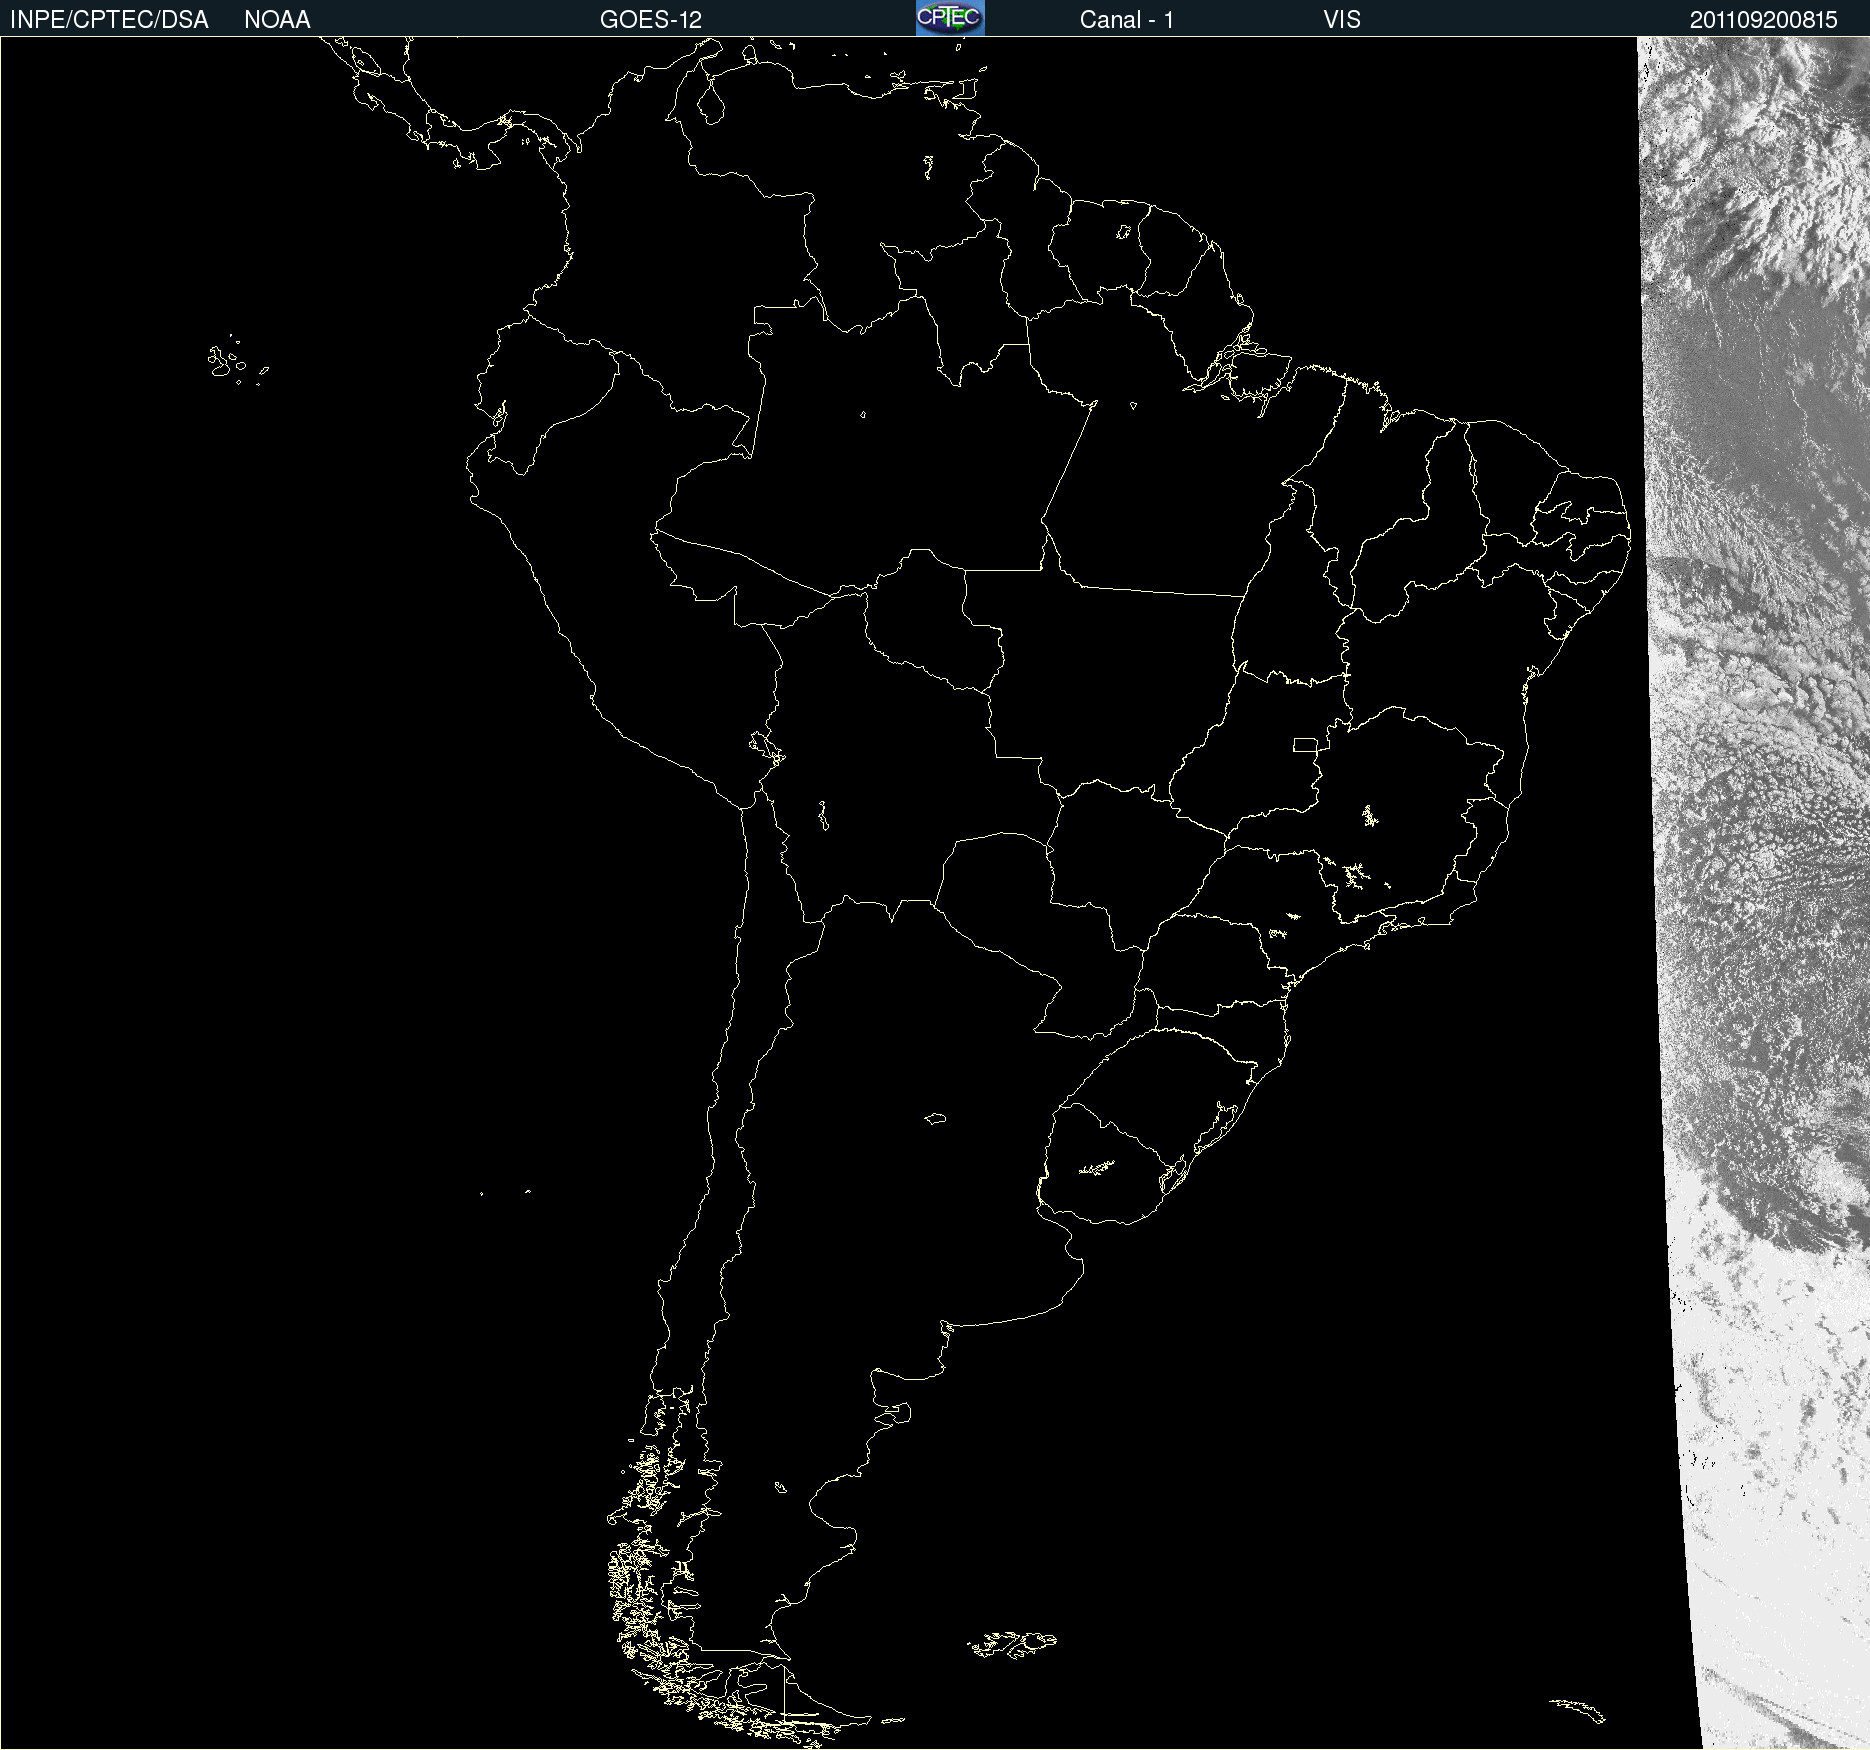Click the VIS channel label
The height and width of the screenshot is (1750, 1870).
tap(1342, 20)
